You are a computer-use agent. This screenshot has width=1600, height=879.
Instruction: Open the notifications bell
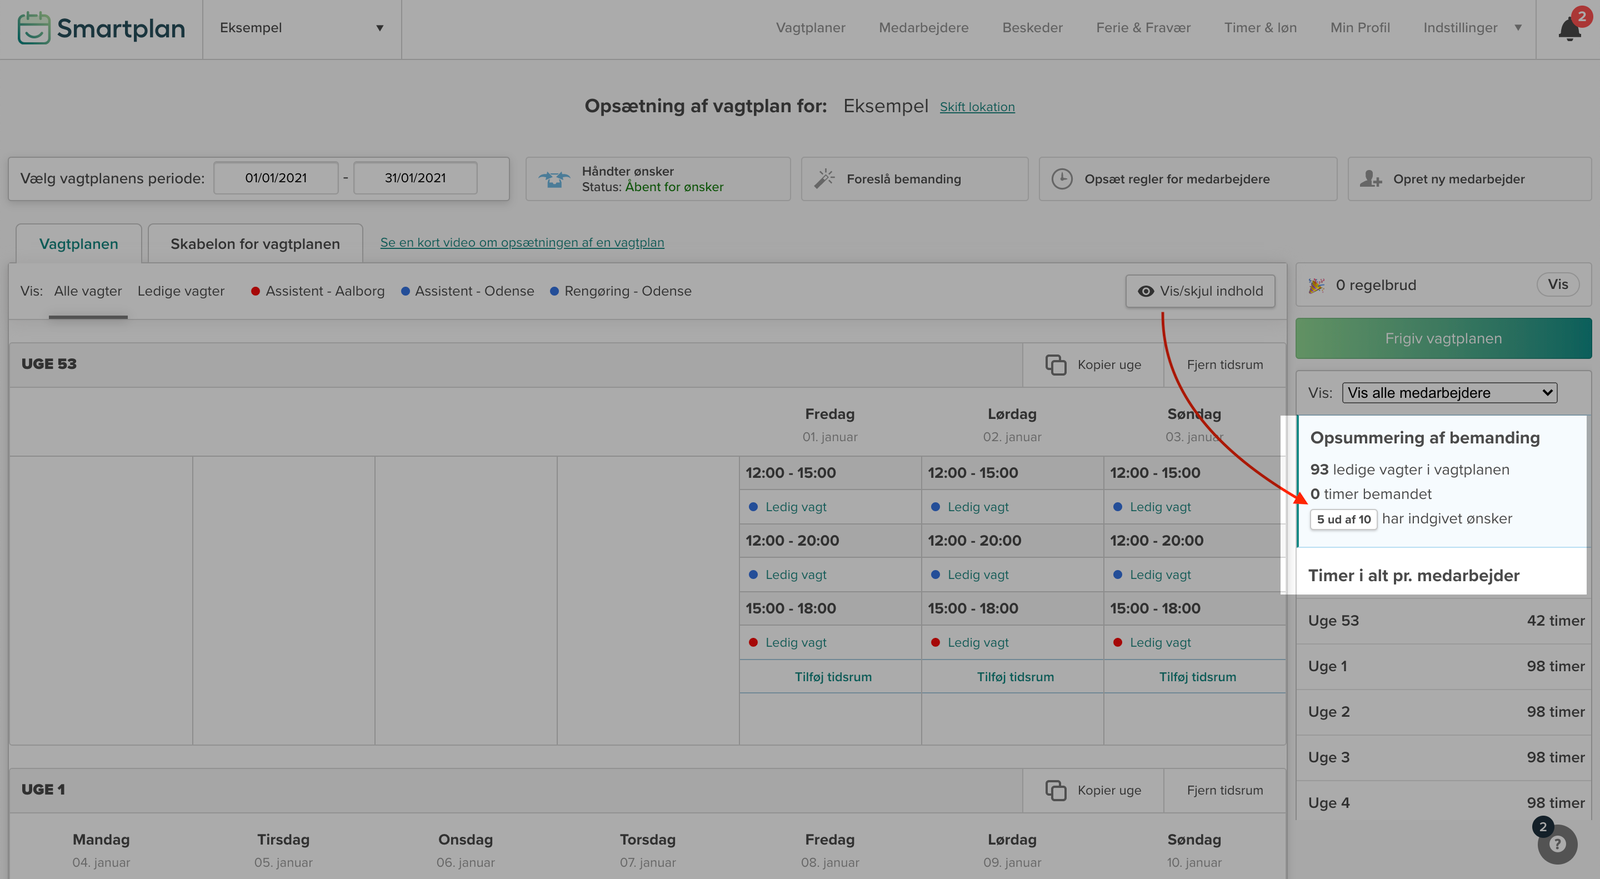[x=1569, y=29]
